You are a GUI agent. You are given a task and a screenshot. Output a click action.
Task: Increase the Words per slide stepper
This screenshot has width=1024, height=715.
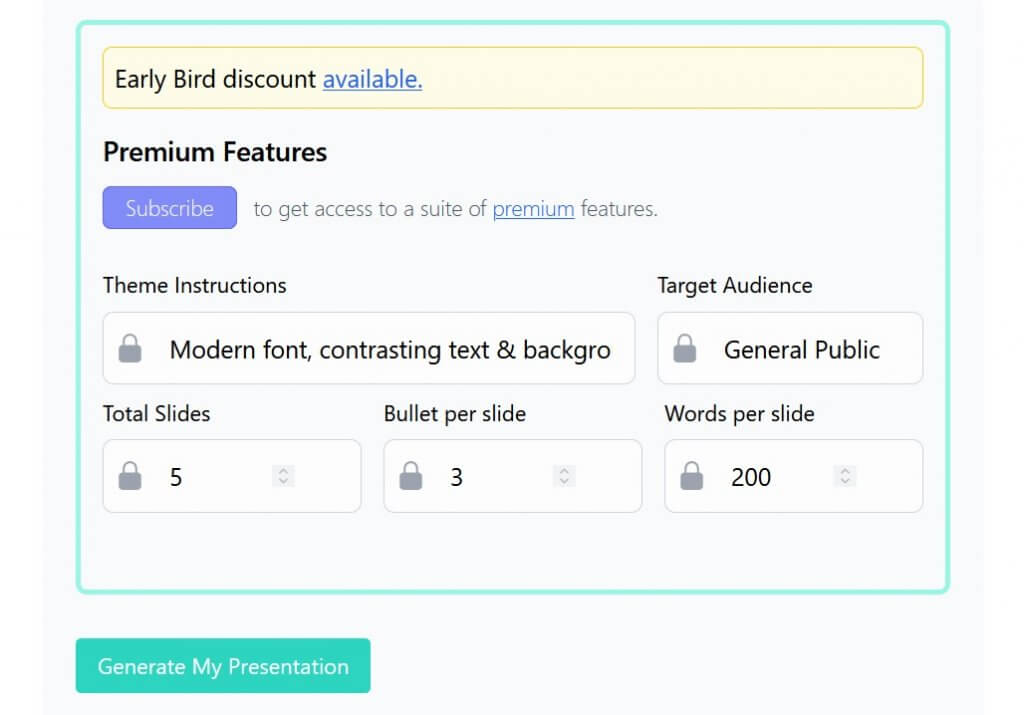[845, 470]
